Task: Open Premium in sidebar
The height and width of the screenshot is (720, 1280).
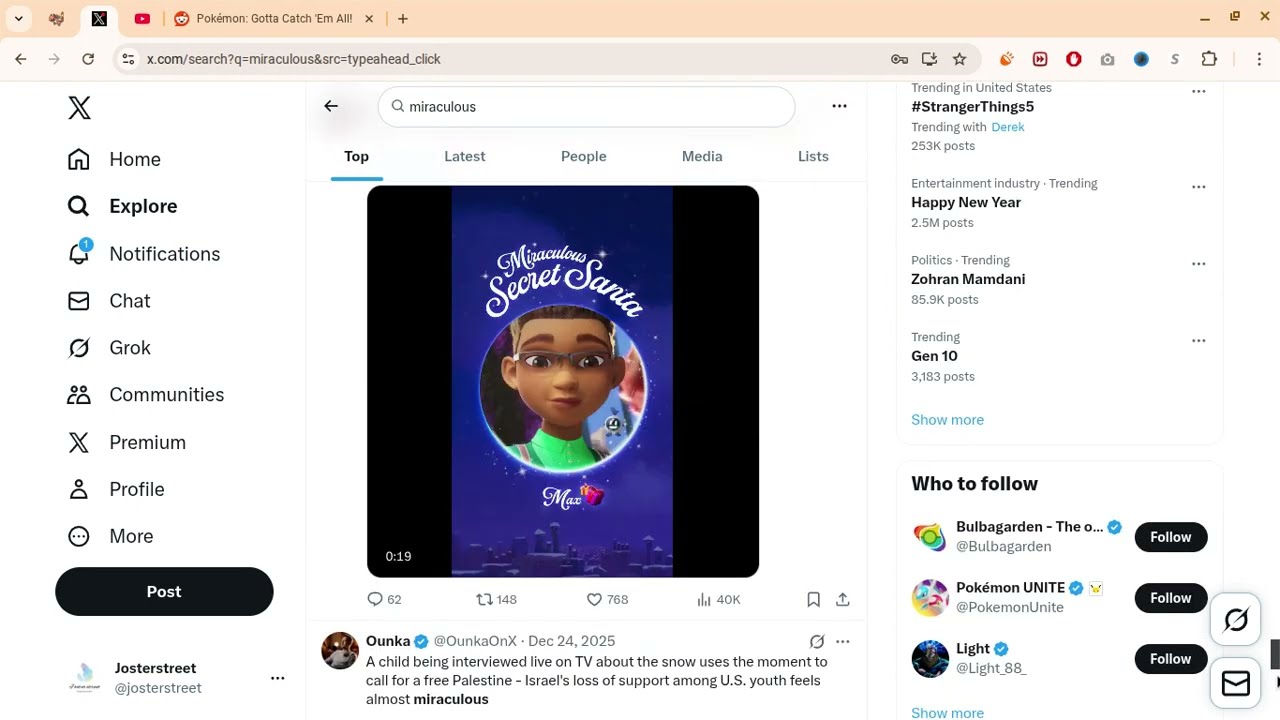Action: pyautogui.click(x=126, y=442)
